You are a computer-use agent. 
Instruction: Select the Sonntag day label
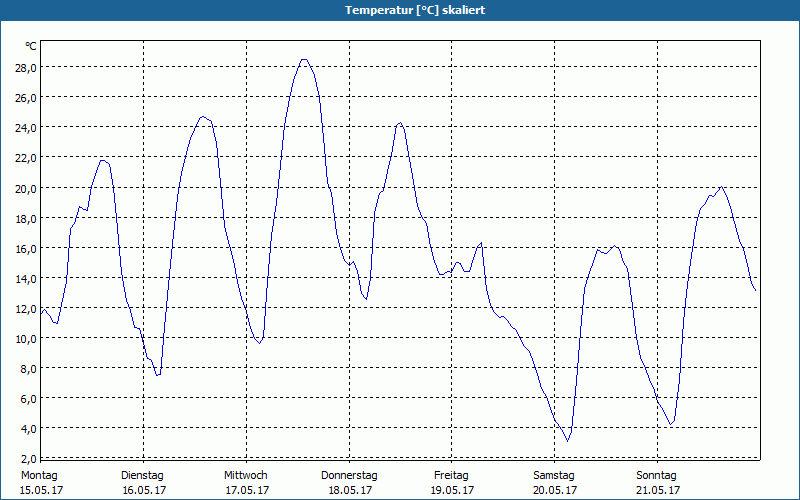coord(657,476)
